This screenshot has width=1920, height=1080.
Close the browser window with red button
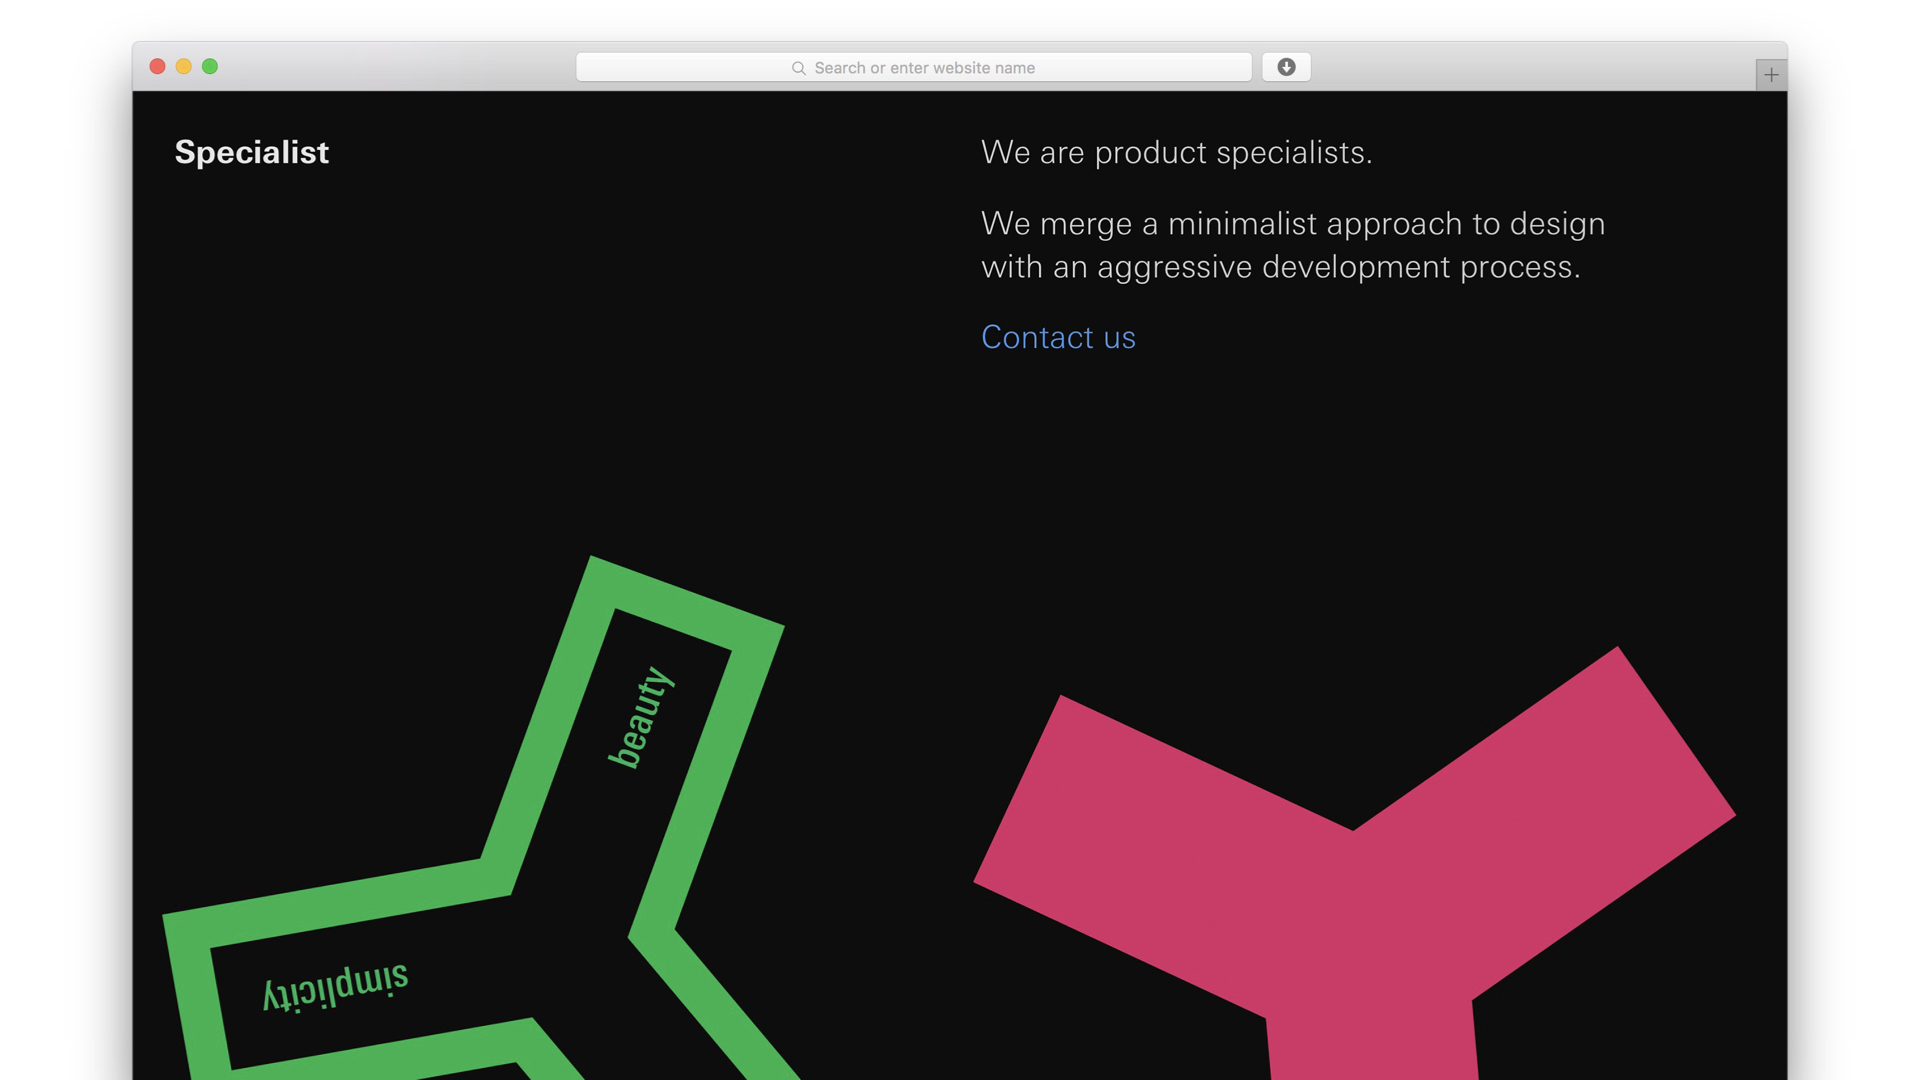pyautogui.click(x=157, y=67)
